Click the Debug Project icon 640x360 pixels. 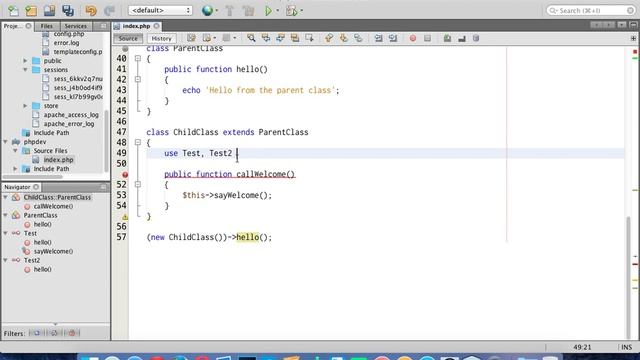pyautogui.click(x=291, y=10)
